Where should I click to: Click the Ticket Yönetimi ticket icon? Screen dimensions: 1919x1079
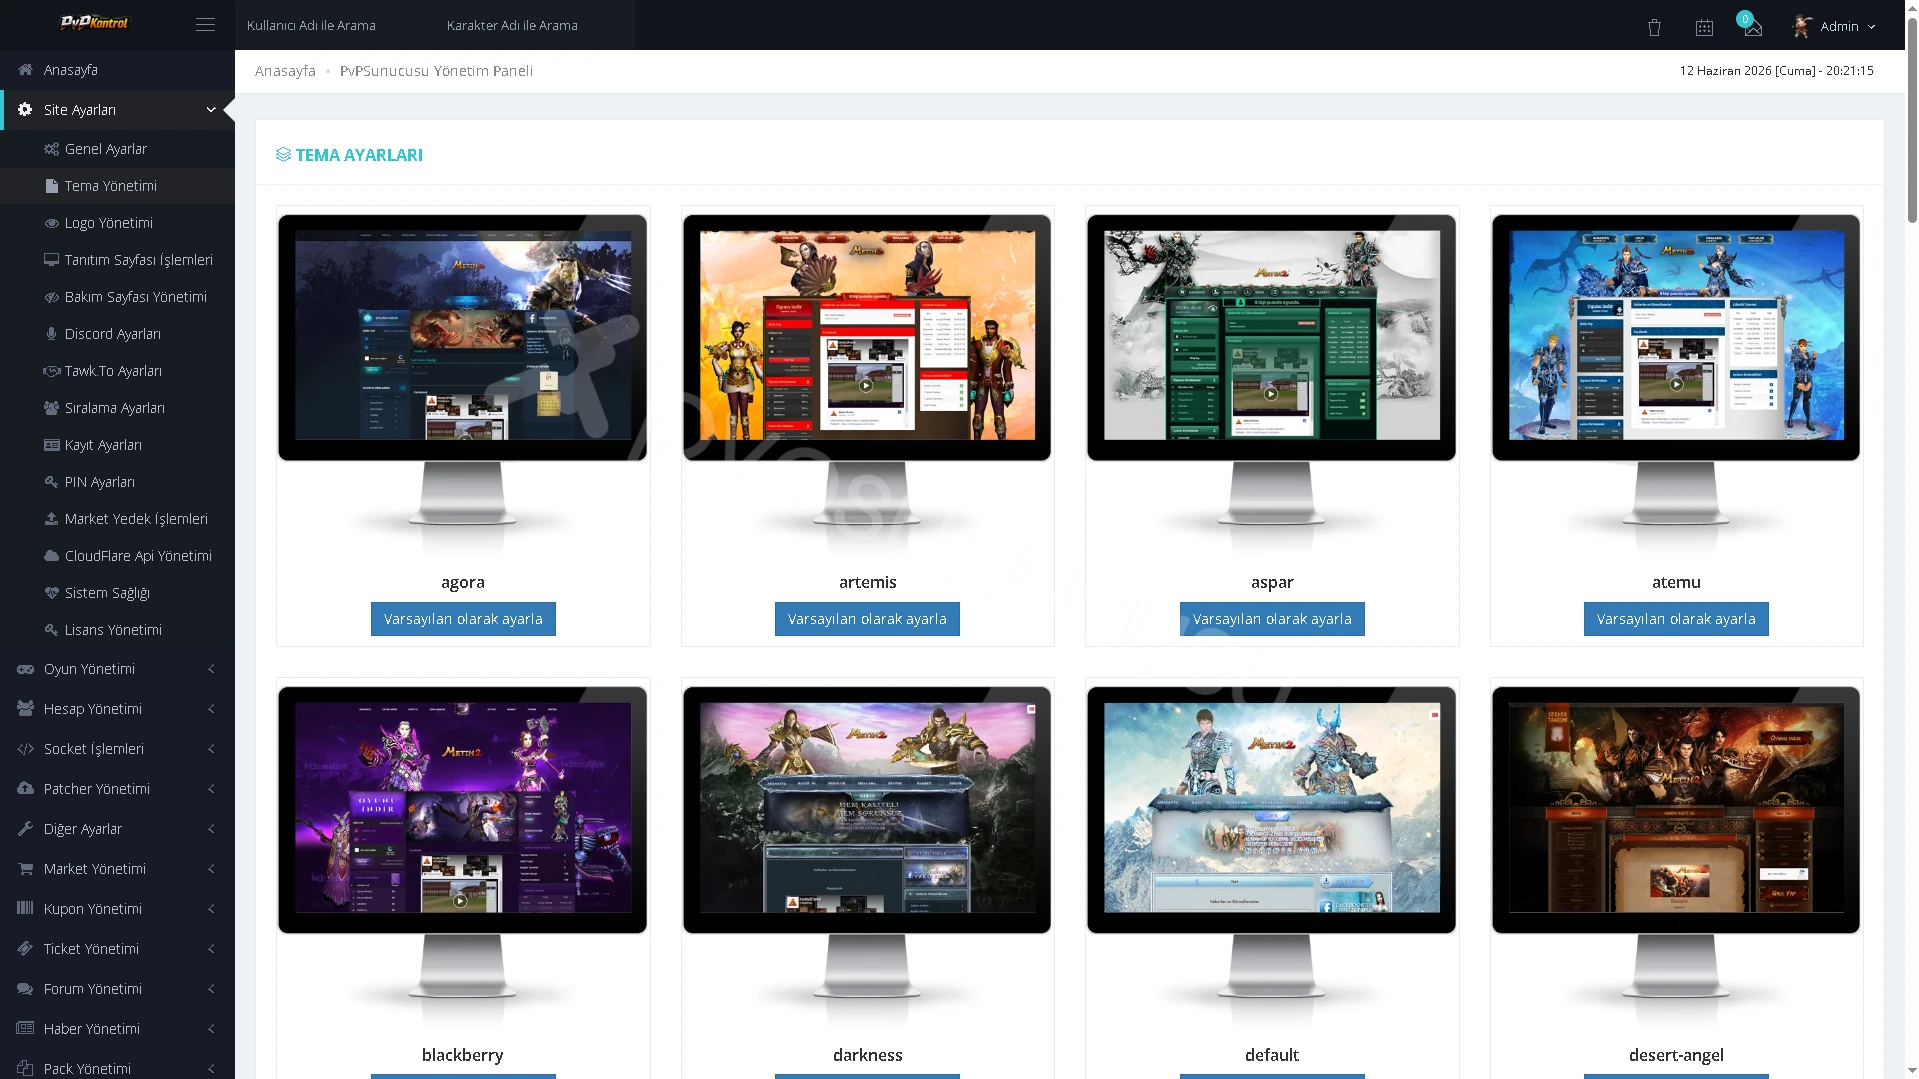pyautogui.click(x=25, y=949)
